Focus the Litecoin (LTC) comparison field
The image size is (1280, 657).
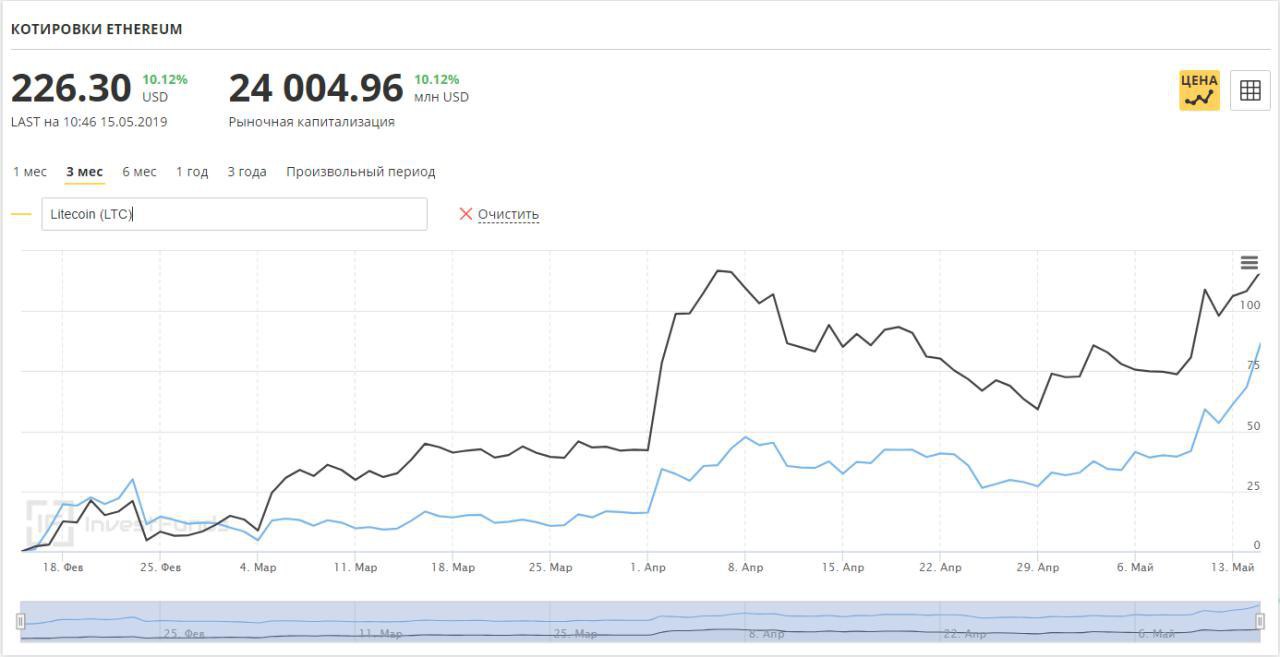(x=234, y=214)
